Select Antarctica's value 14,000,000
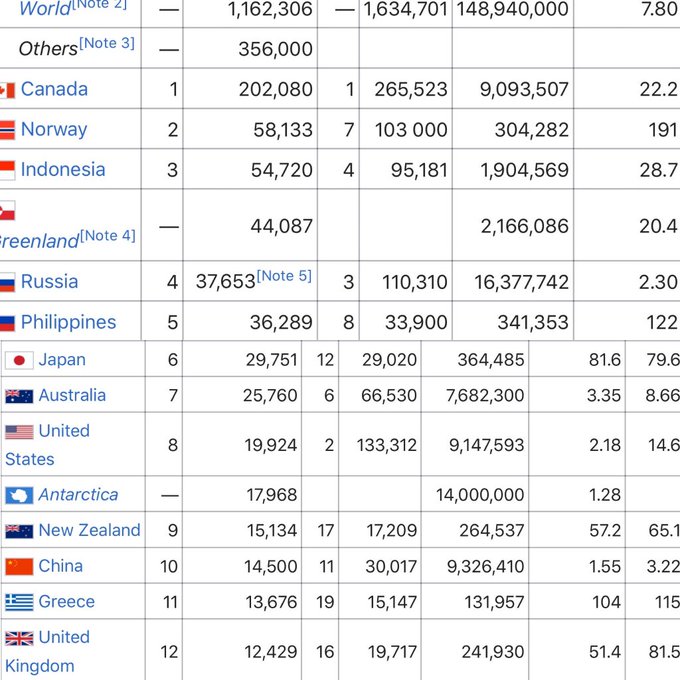Image resolution: width=680 pixels, height=680 pixels. [x=480, y=495]
